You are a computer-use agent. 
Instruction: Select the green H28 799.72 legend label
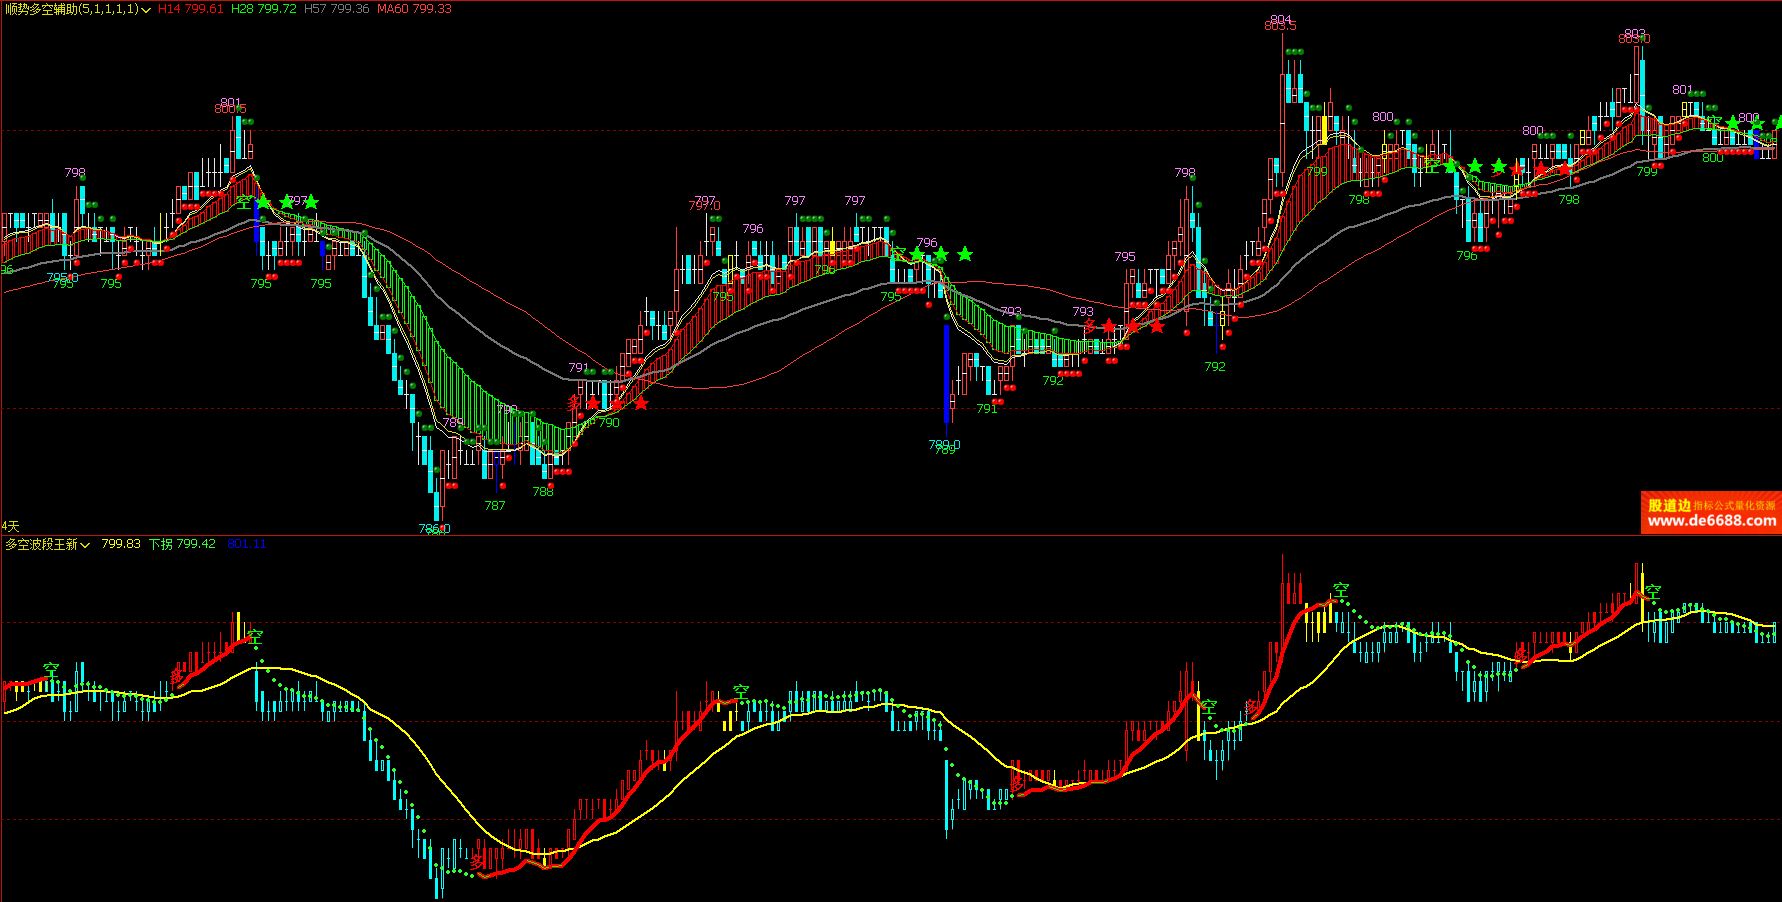[263, 9]
